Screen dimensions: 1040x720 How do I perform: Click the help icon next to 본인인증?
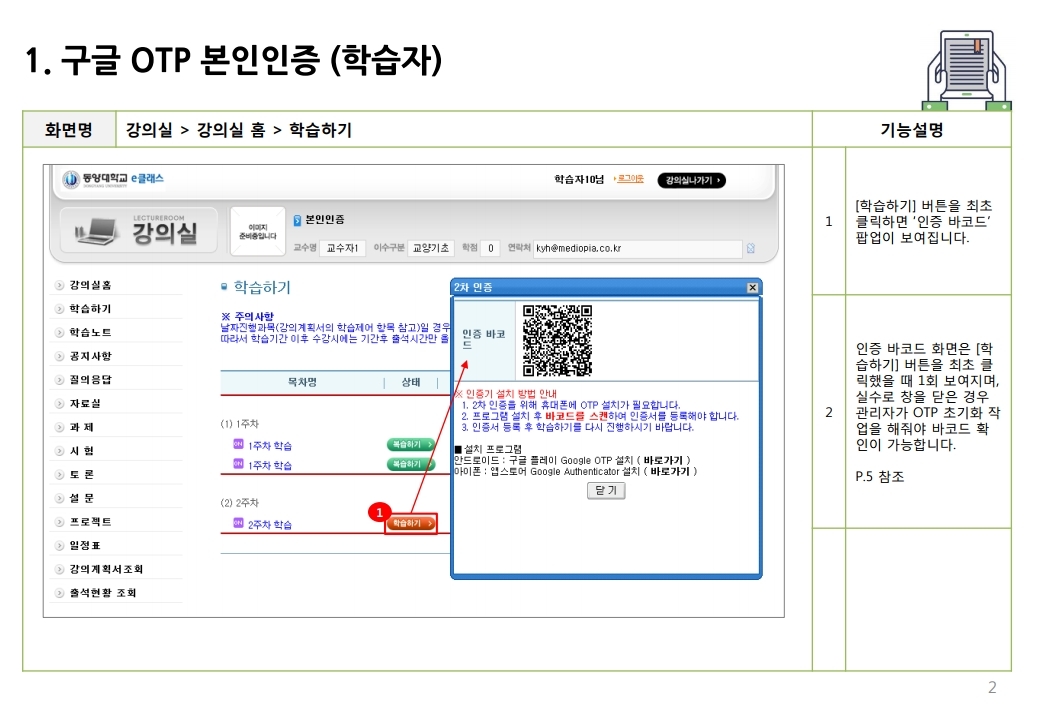tap(297, 220)
